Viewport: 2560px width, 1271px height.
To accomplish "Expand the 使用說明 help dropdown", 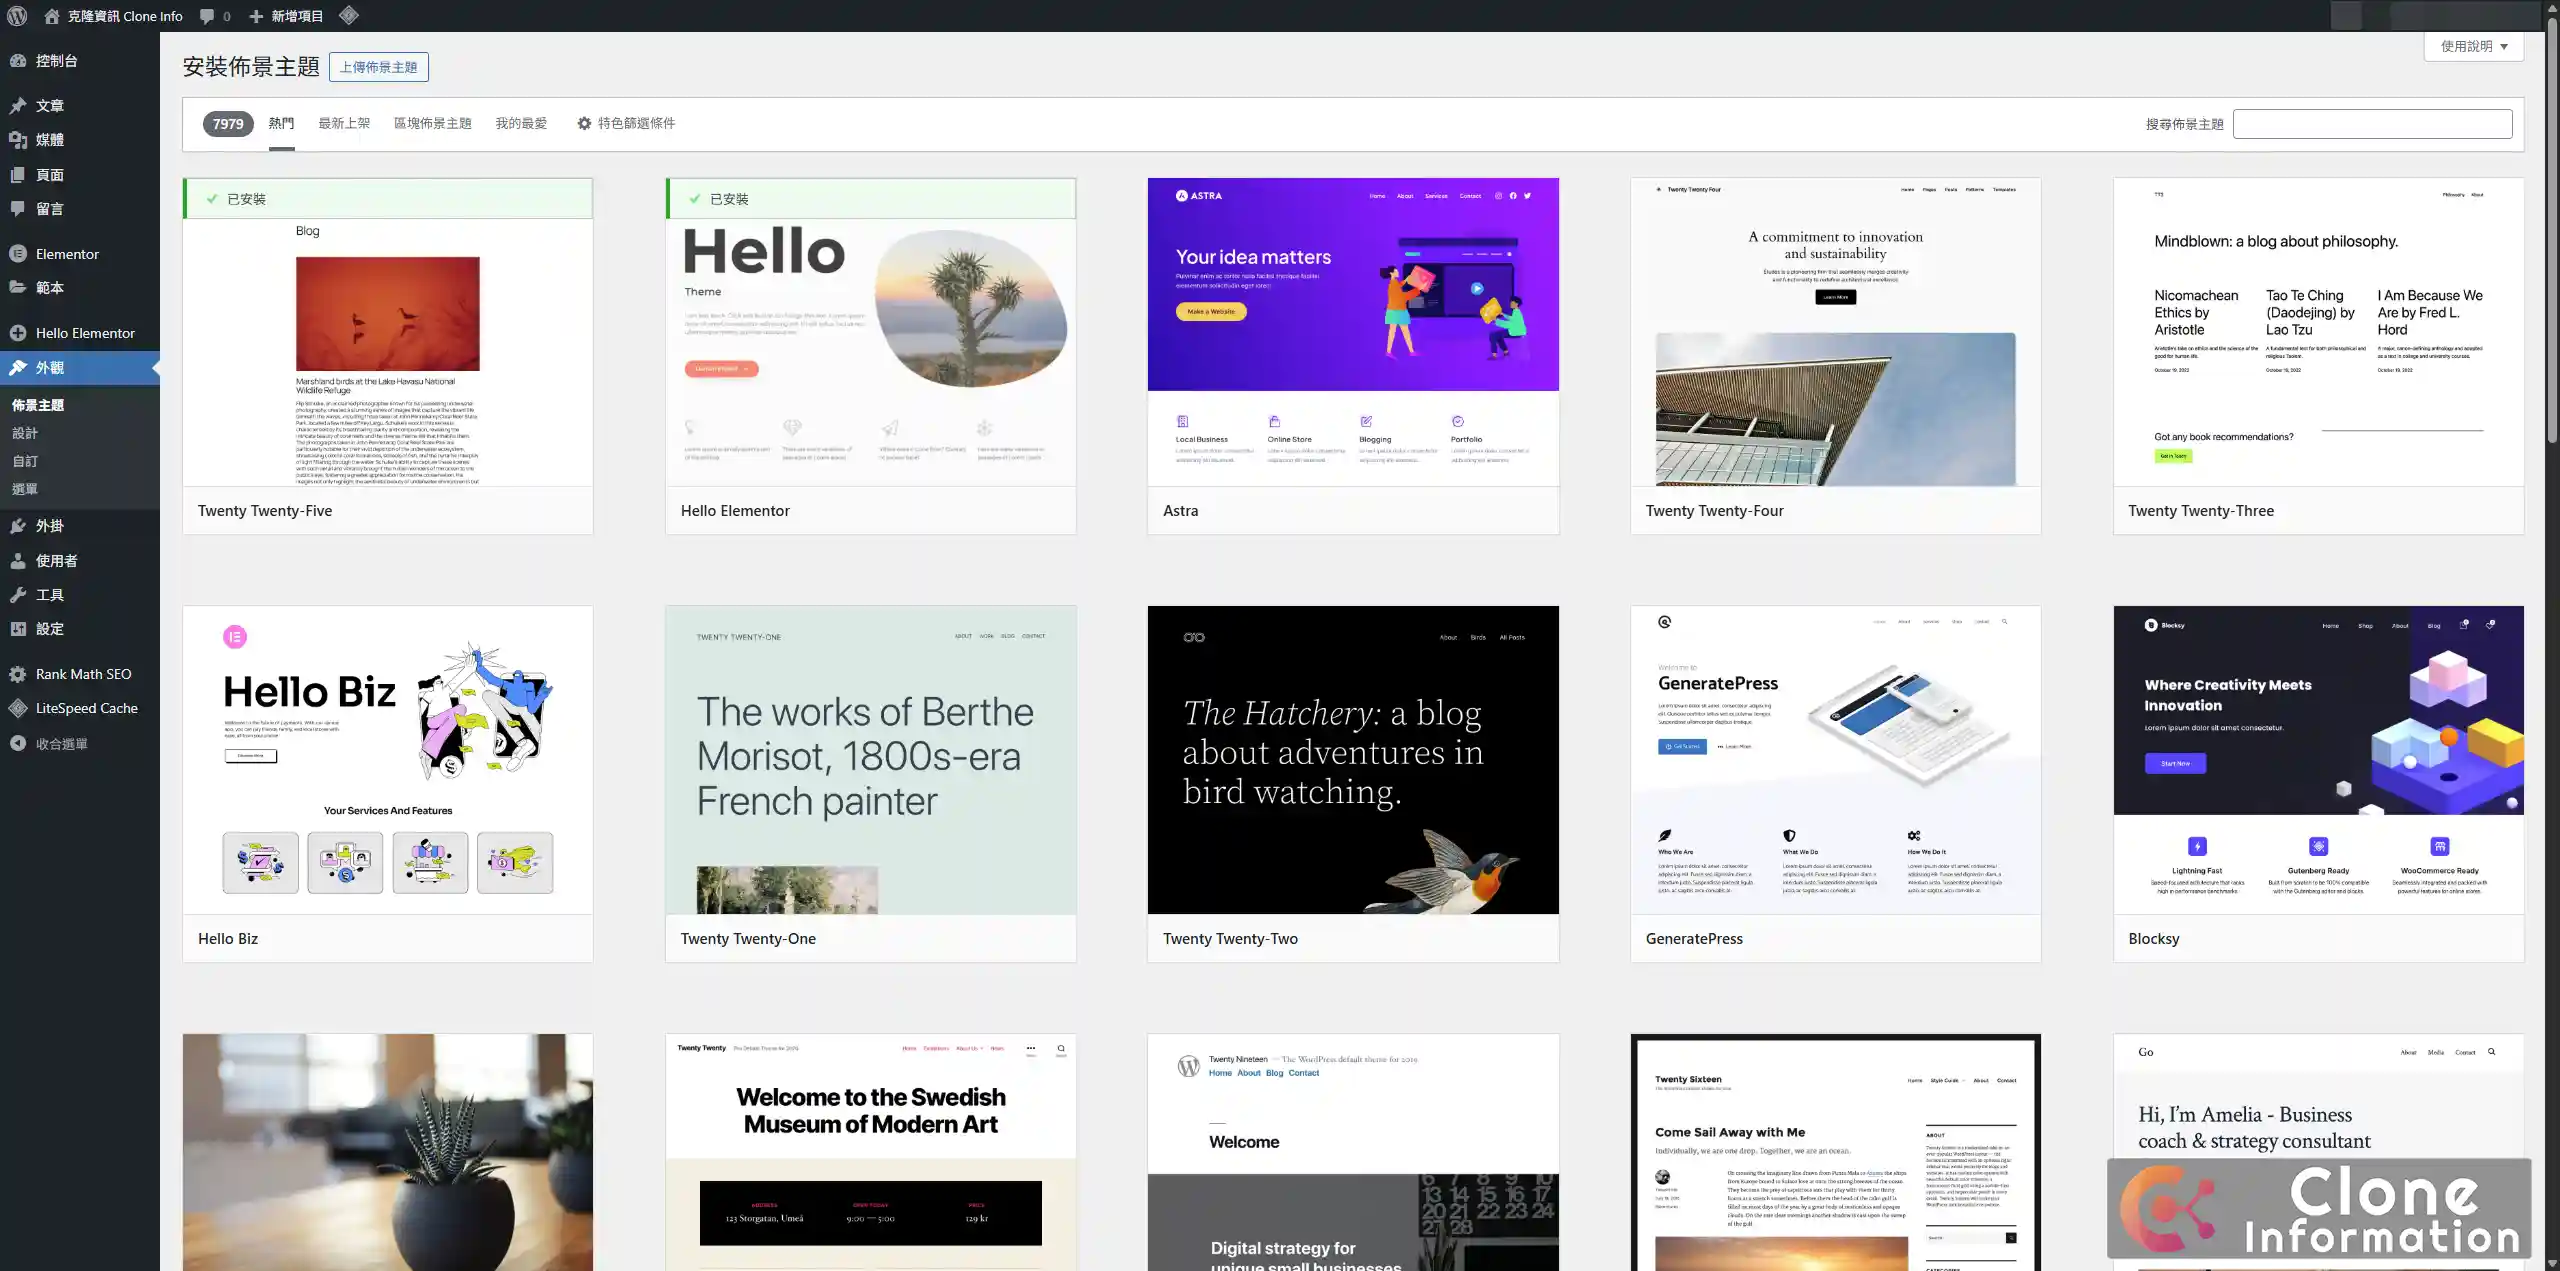I will click(x=2473, y=46).
